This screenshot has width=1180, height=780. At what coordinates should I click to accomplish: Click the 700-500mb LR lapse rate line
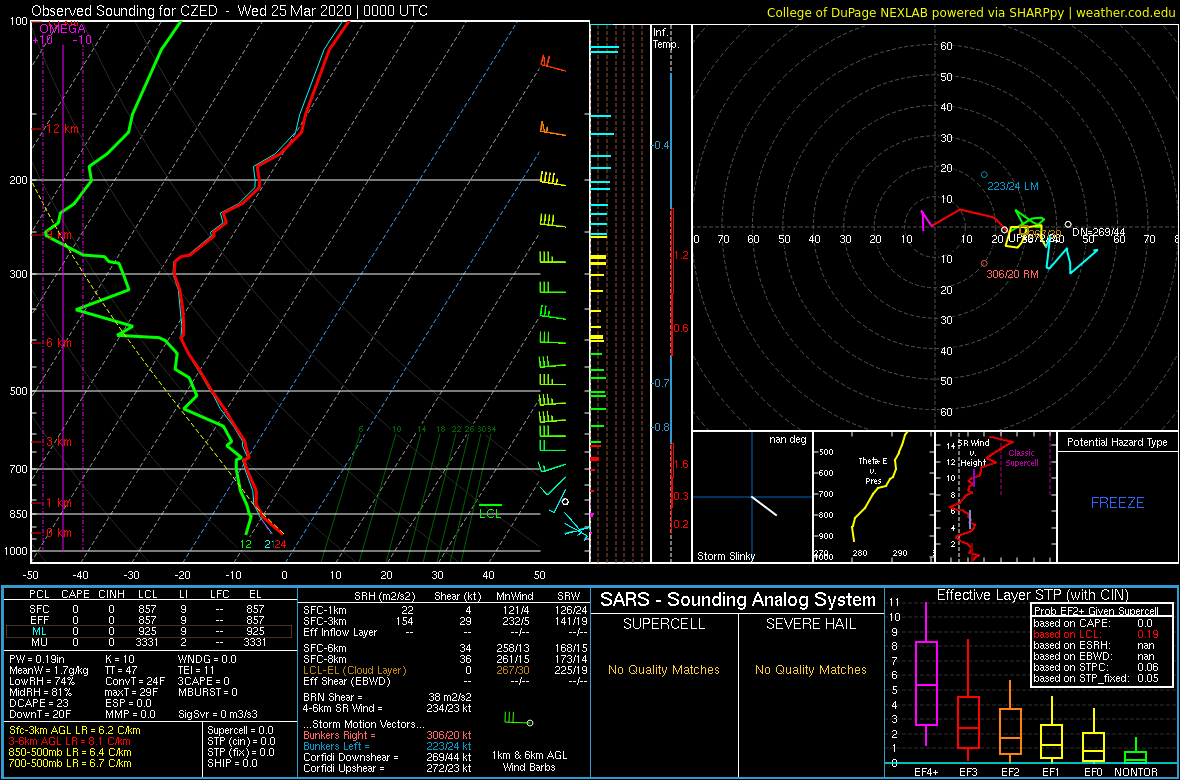tap(68, 762)
